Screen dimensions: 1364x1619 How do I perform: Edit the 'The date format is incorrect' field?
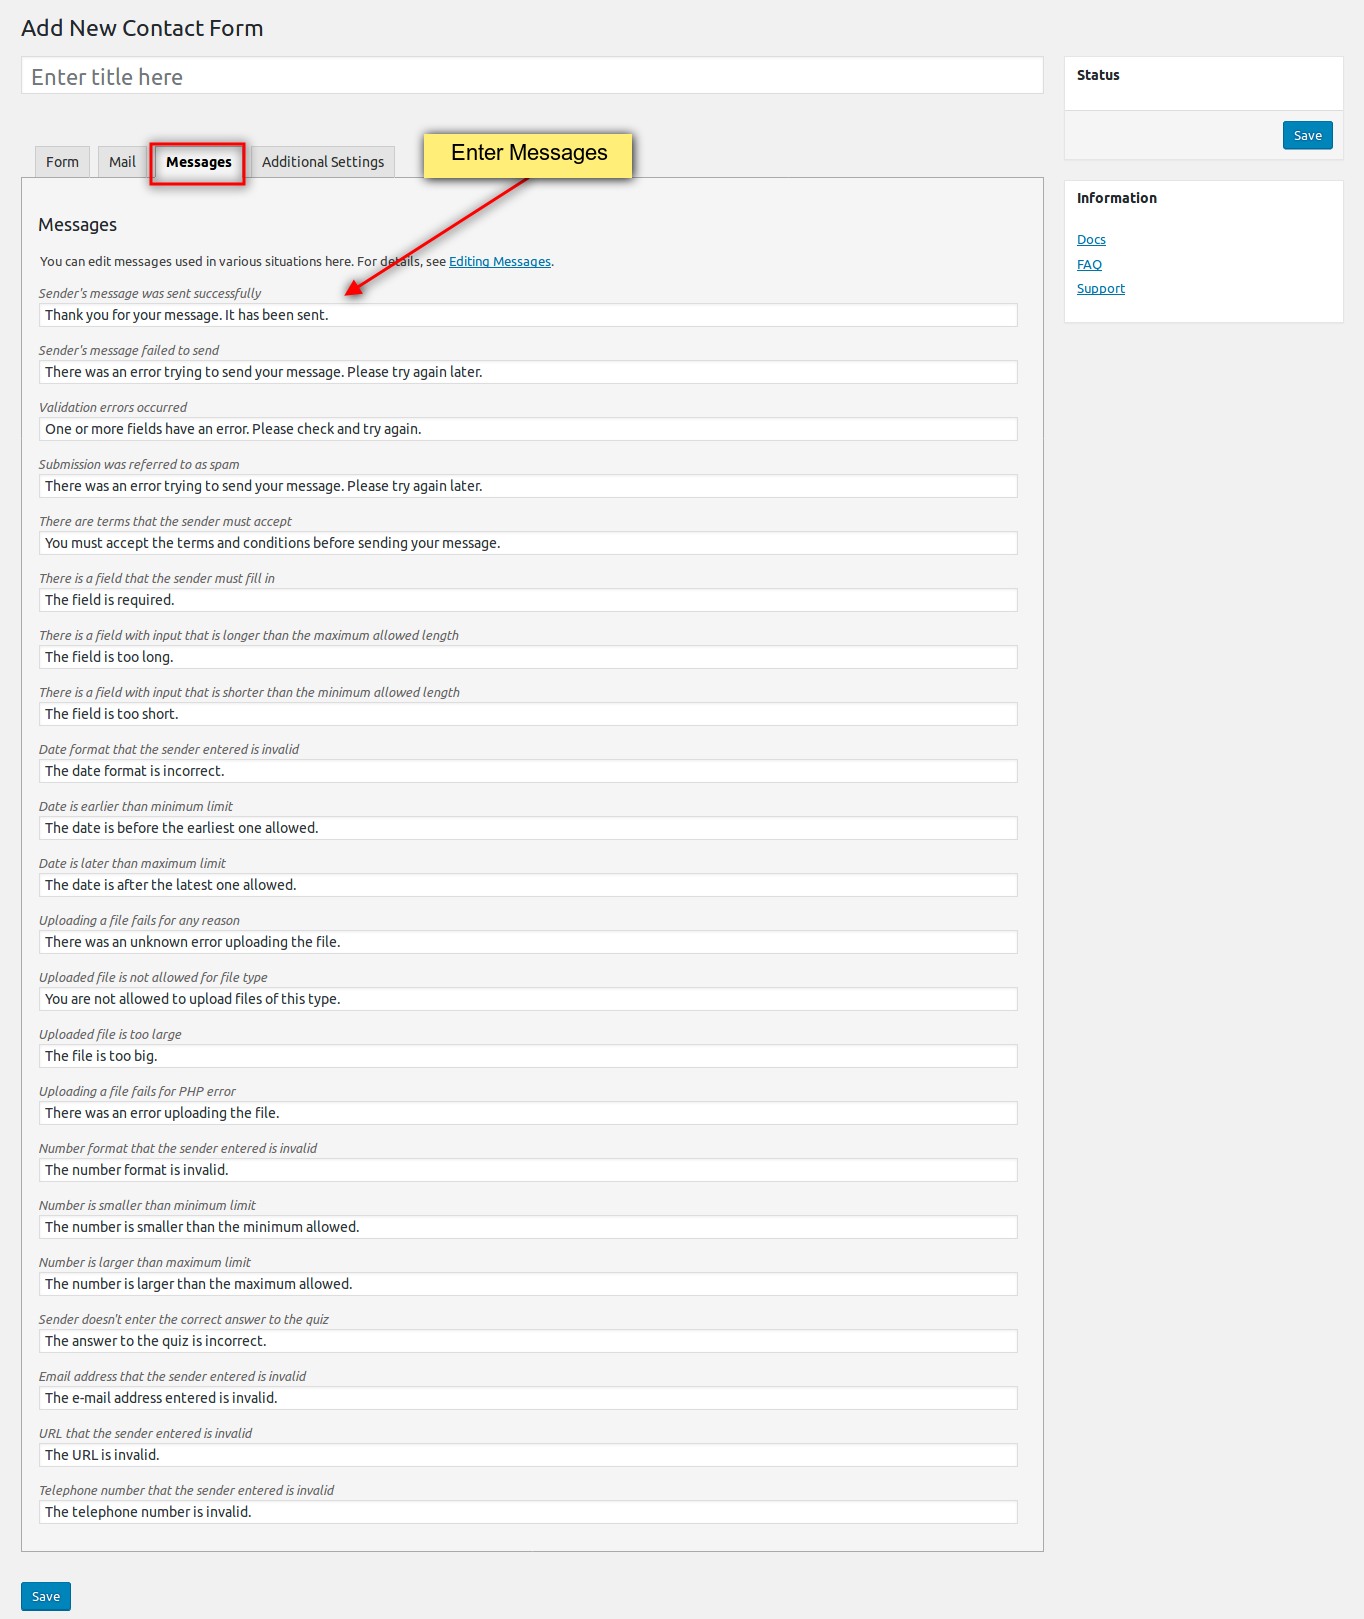pos(528,771)
